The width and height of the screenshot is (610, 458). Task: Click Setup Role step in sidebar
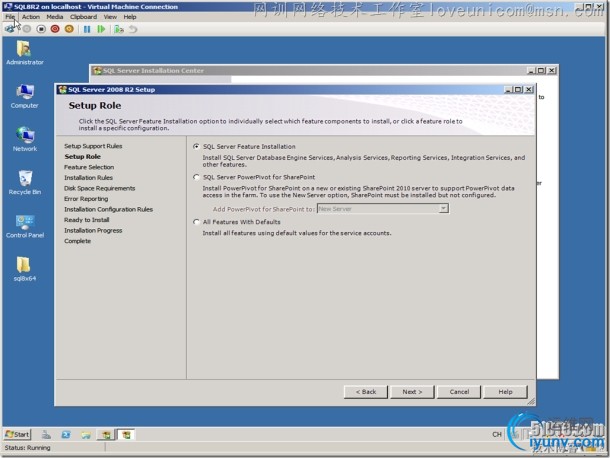tap(82, 156)
